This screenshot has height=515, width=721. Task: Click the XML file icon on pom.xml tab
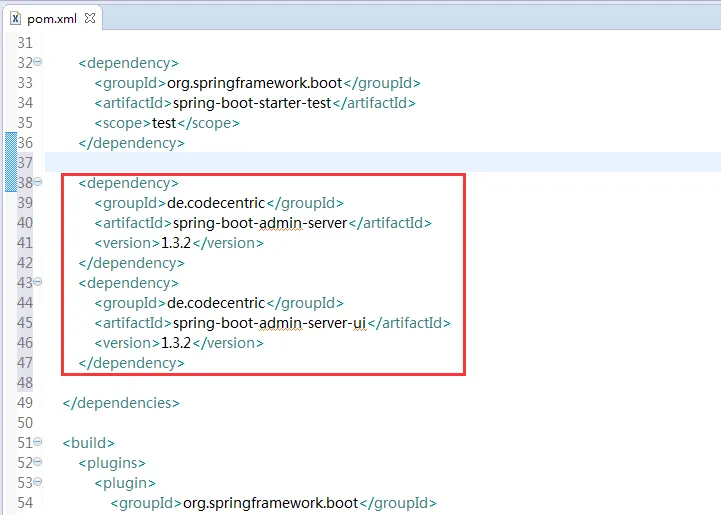(16, 18)
